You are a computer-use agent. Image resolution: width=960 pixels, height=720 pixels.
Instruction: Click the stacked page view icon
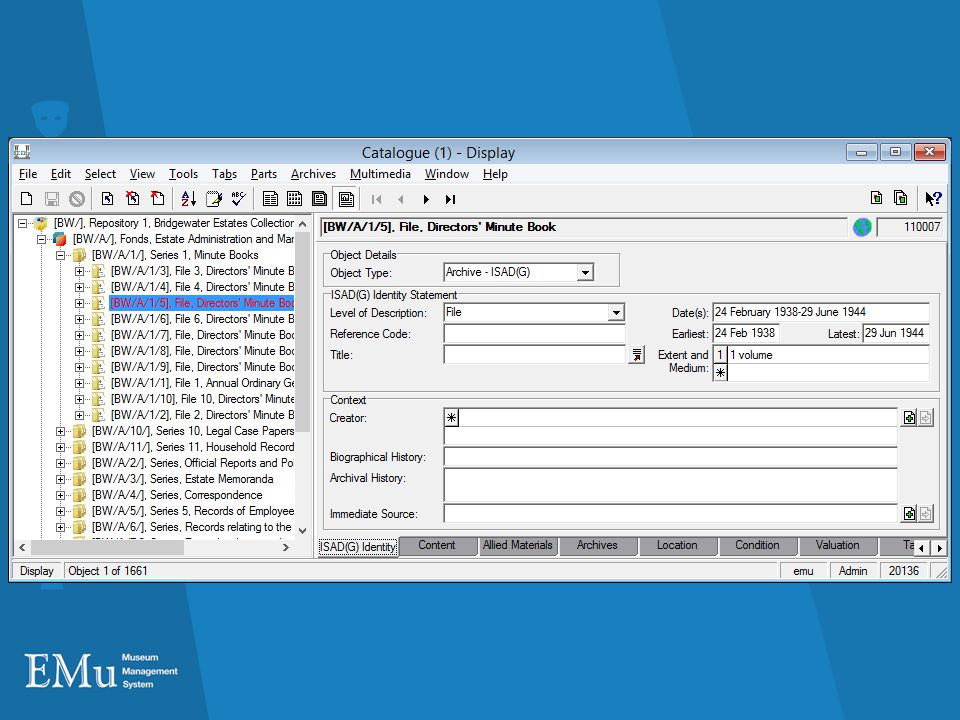320,198
